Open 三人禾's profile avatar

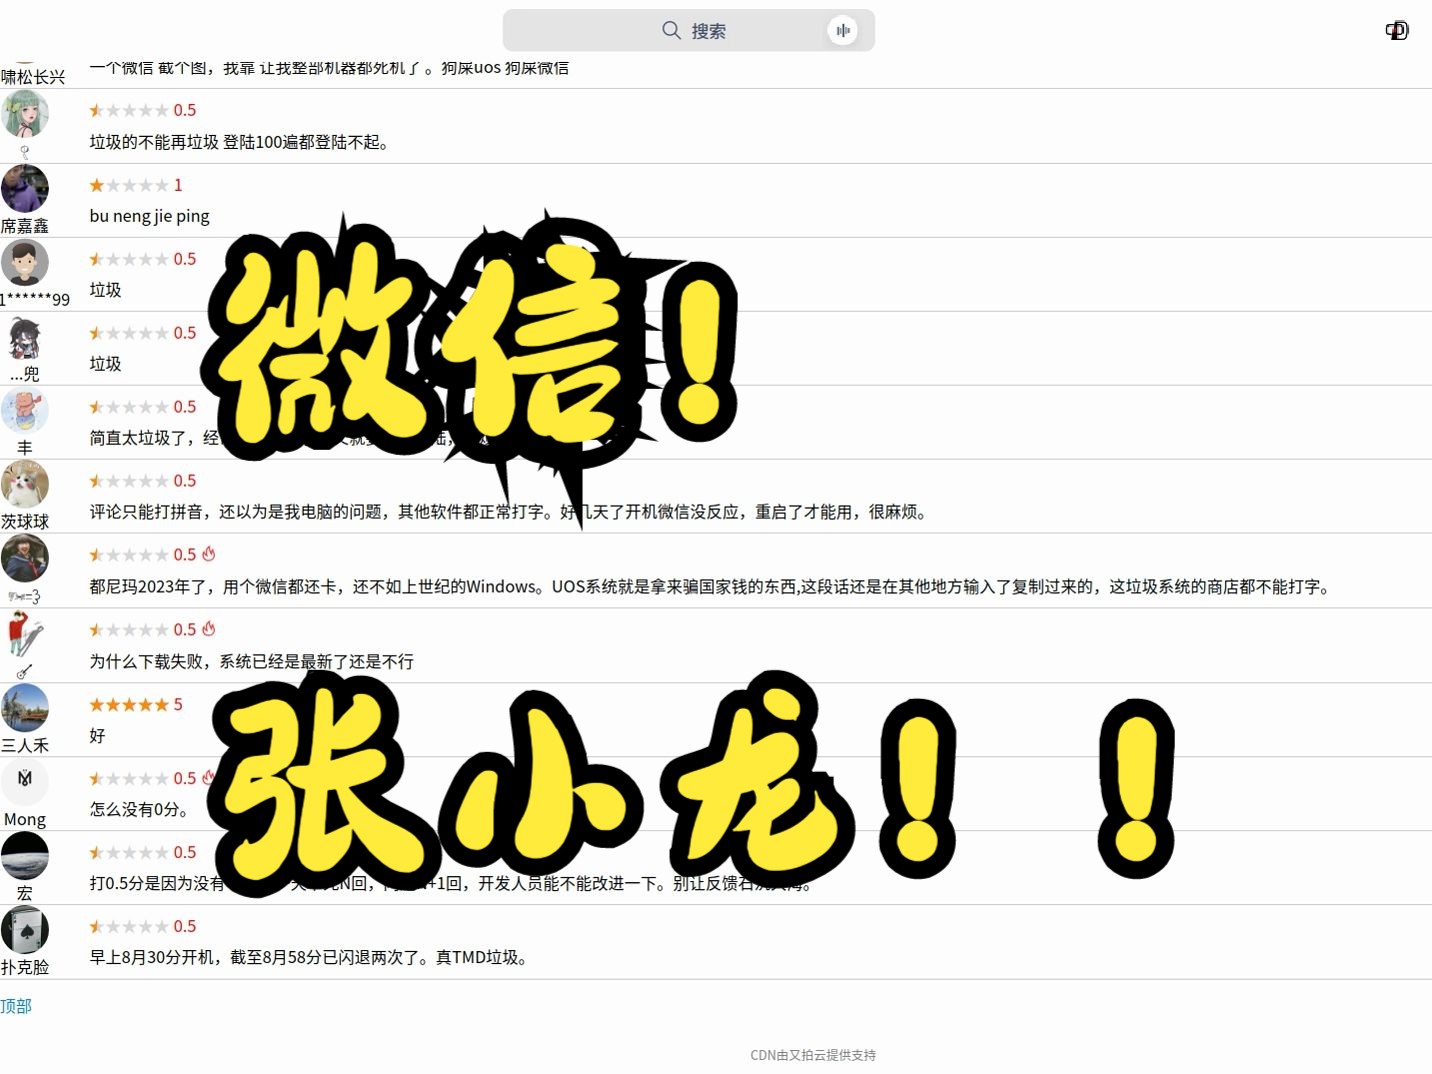coord(25,710)
